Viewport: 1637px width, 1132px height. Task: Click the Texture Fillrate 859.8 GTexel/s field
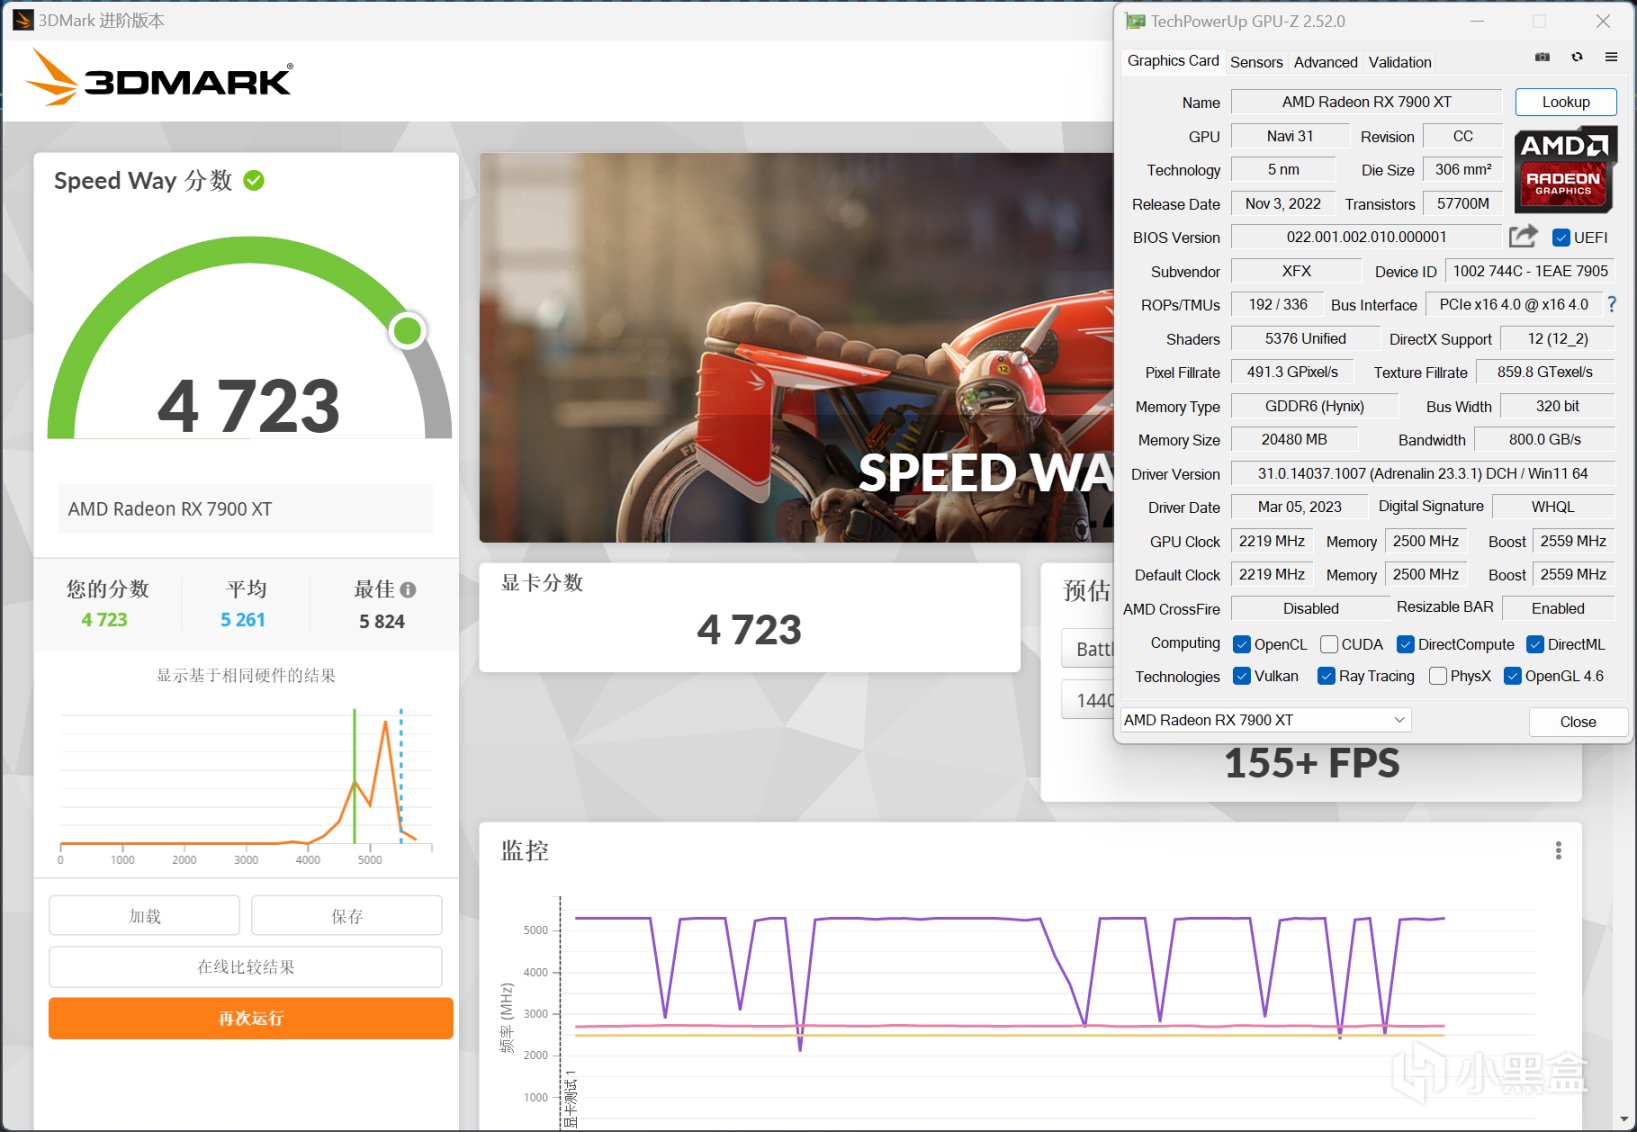pos(1545,372)
